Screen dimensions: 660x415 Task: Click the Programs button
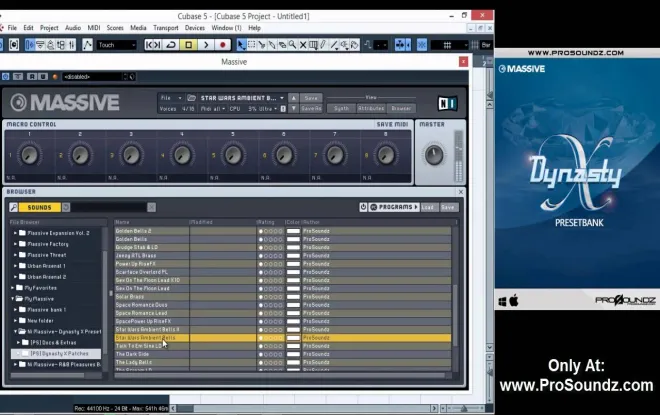point(394,207)
